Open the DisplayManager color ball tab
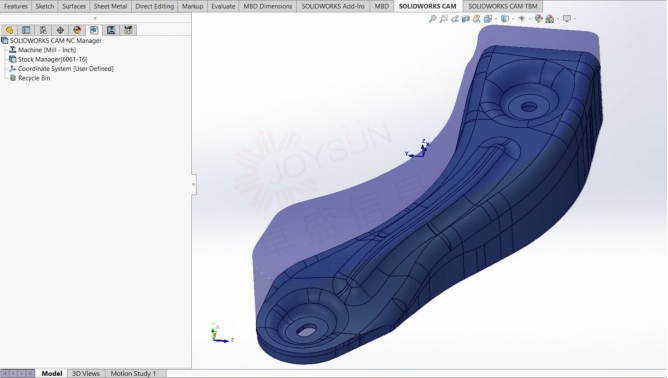 tap(77, 30)
